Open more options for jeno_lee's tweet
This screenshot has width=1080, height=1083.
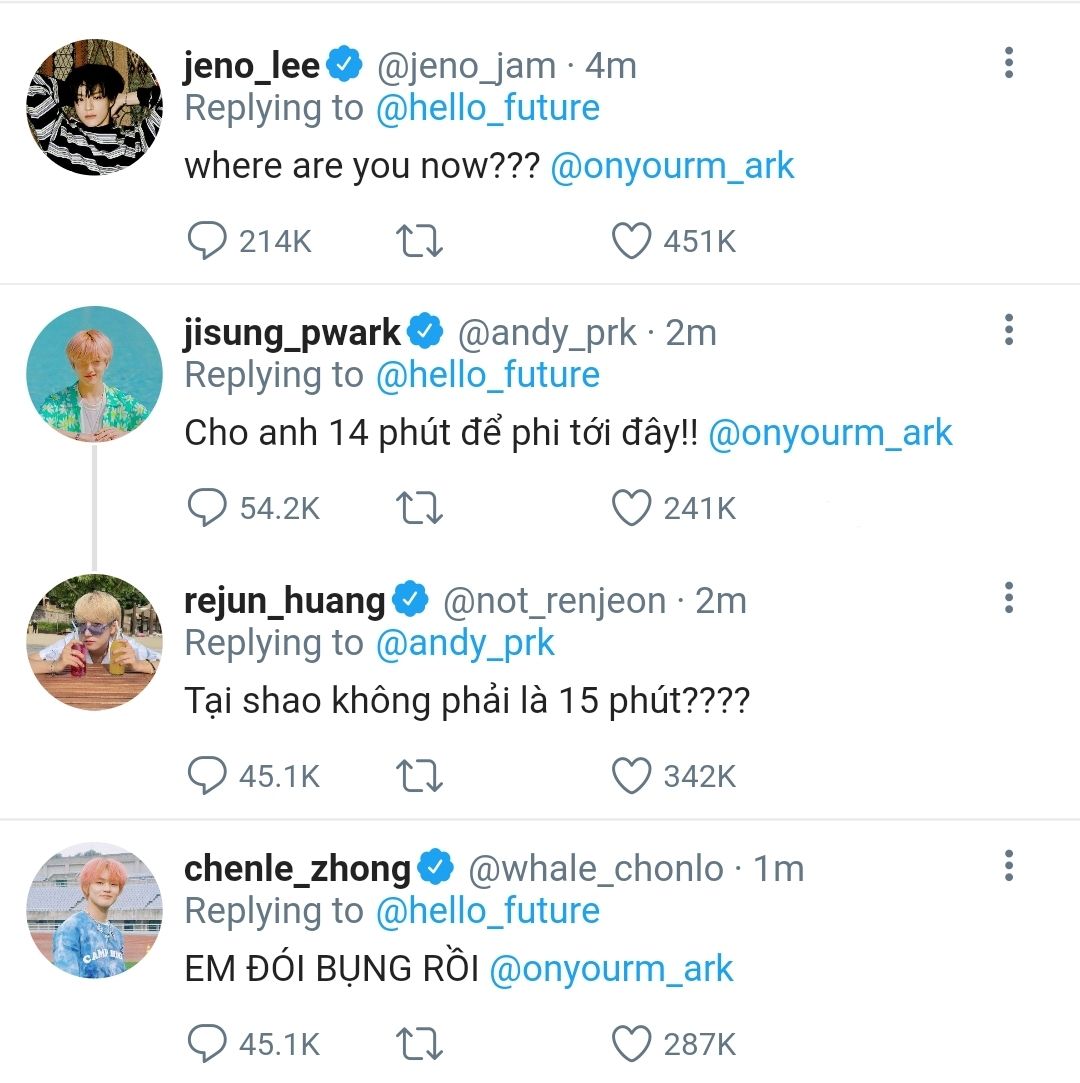[1008, 63]
